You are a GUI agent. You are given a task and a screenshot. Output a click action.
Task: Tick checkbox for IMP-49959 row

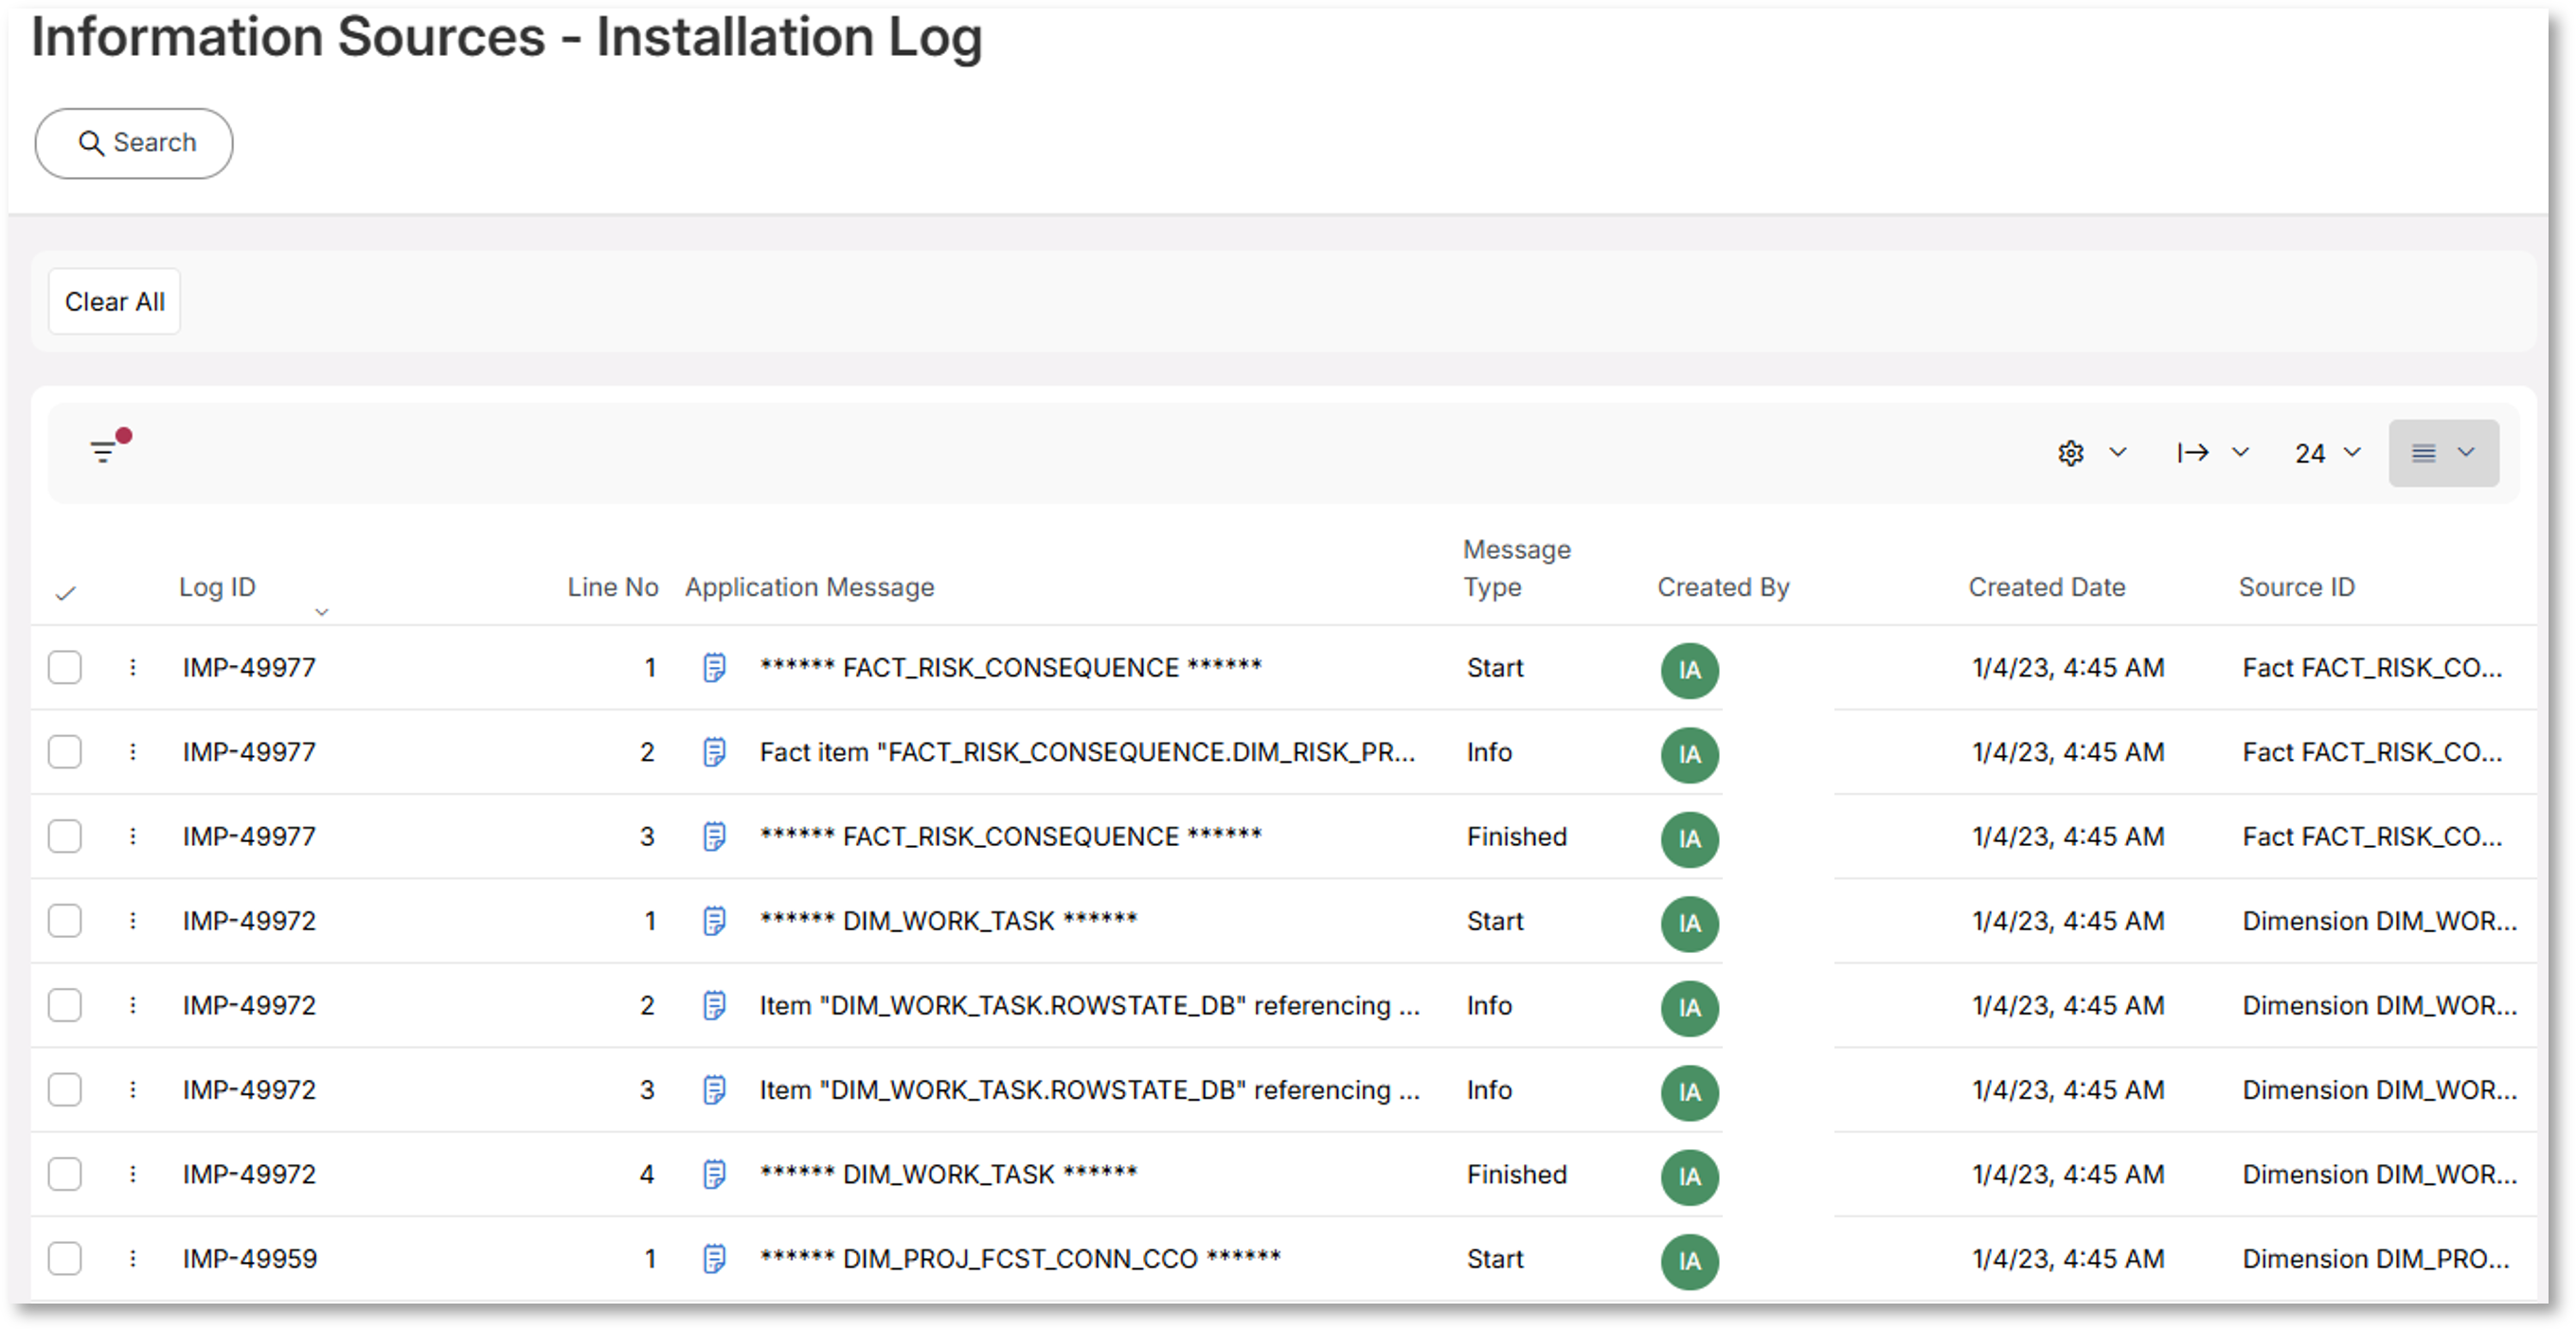click(65, 1259)
